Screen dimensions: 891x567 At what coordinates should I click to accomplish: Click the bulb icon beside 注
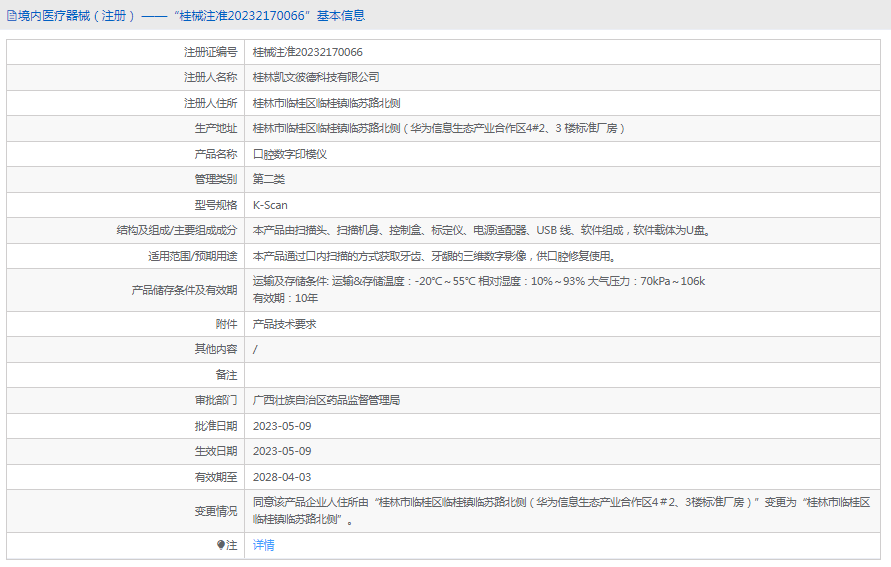[x=221, y=545]
